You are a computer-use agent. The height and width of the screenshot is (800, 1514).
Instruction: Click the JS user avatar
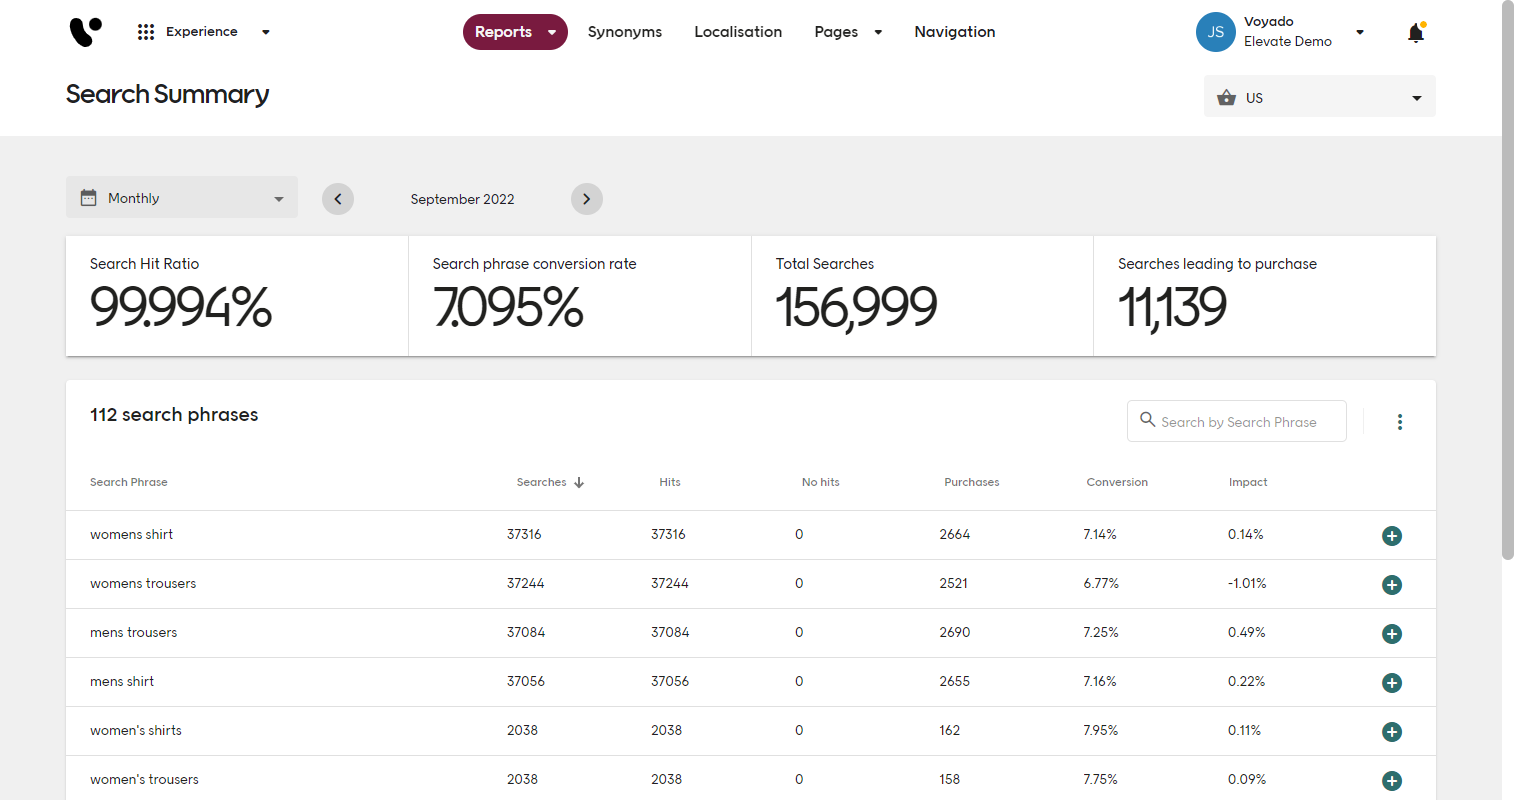click(x=1216, y=32)
